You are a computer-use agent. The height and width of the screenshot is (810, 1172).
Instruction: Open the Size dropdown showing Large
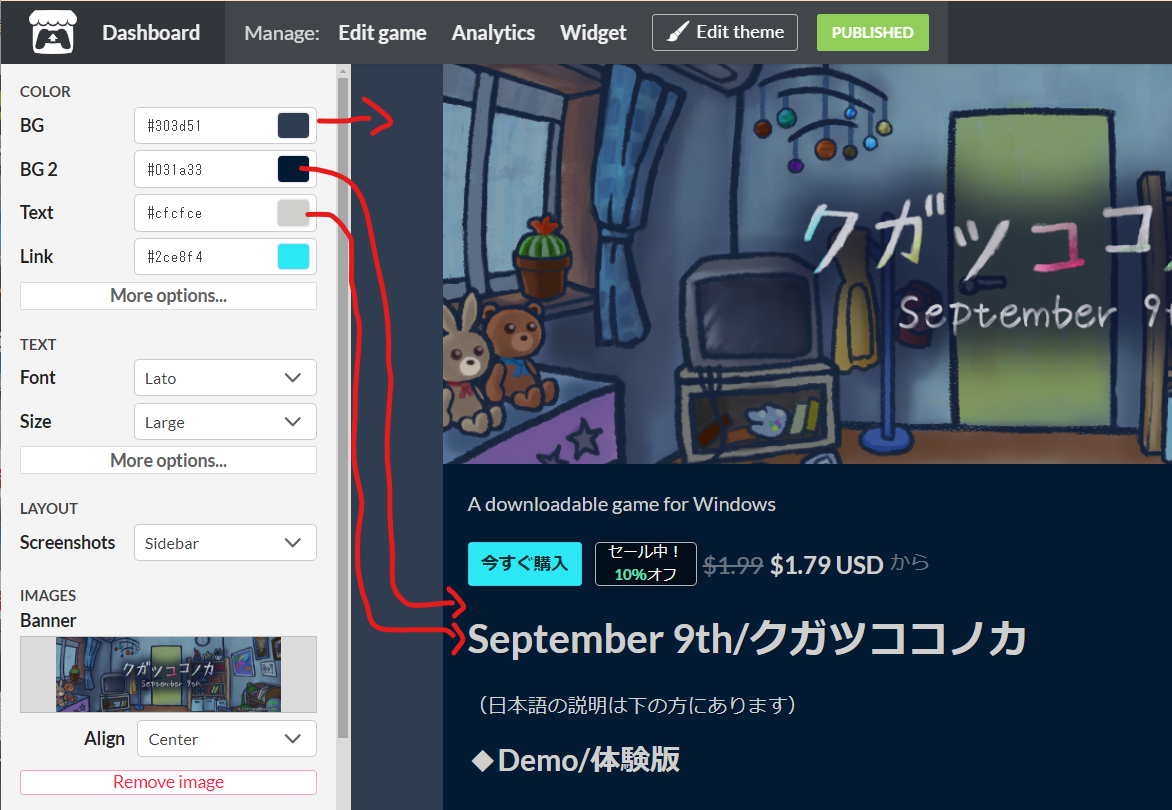coord(225,422)
